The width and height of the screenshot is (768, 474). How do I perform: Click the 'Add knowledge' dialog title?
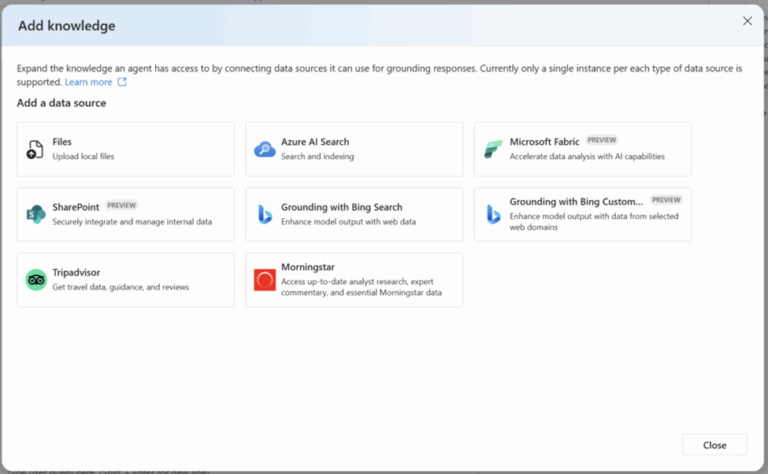point(67,25)
